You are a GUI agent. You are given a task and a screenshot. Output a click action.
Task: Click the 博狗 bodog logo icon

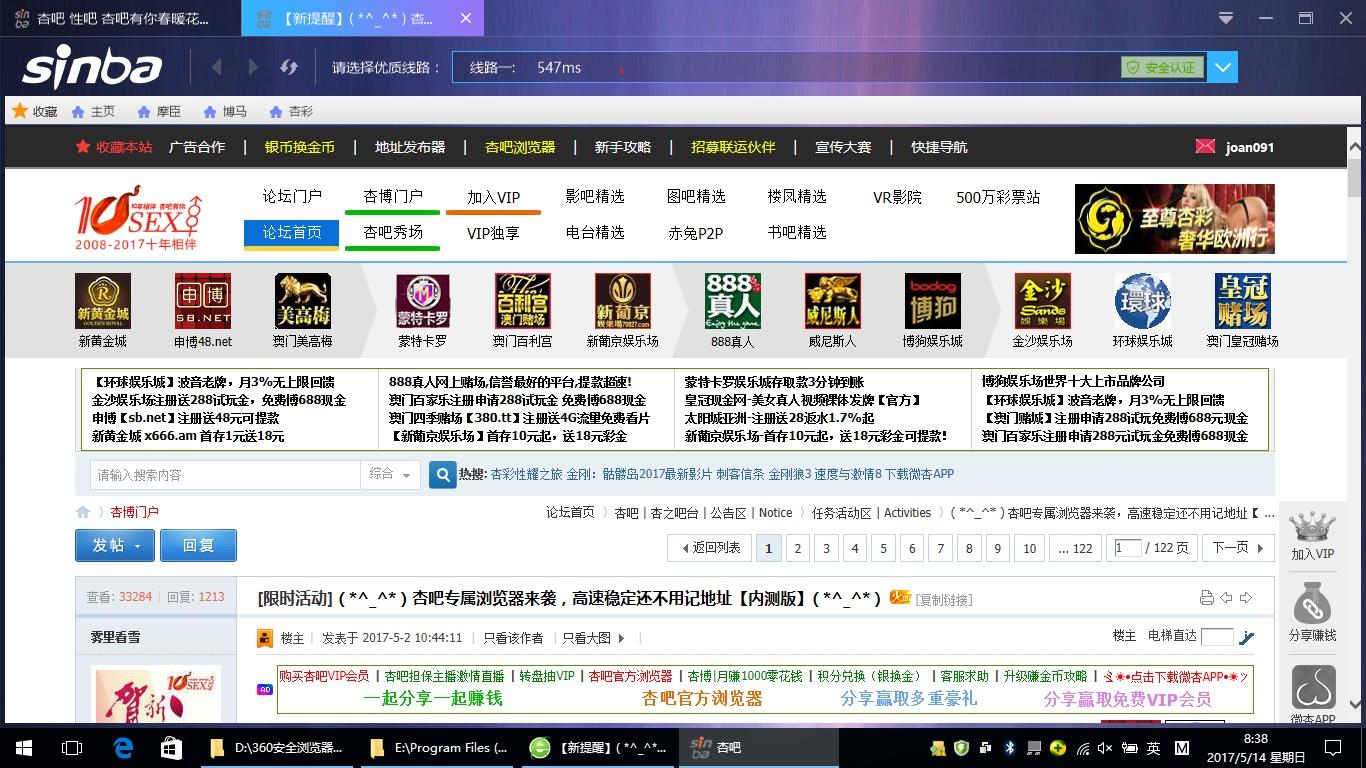click(933, 301)
